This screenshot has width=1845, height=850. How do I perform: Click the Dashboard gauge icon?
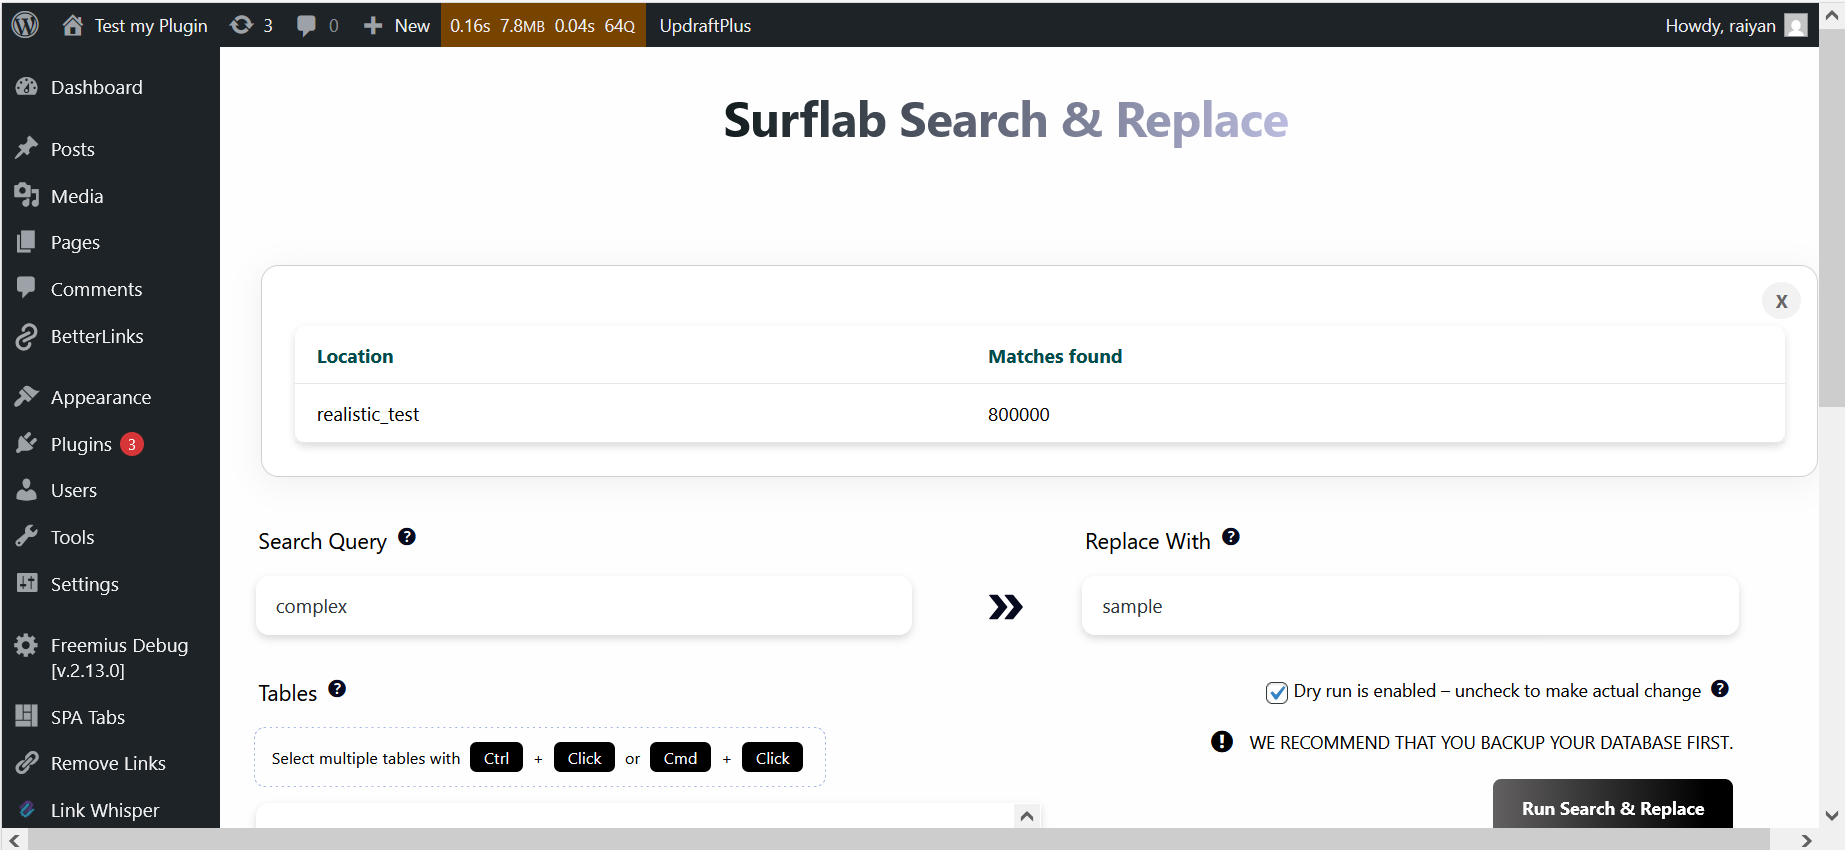[x=27, y=87]
